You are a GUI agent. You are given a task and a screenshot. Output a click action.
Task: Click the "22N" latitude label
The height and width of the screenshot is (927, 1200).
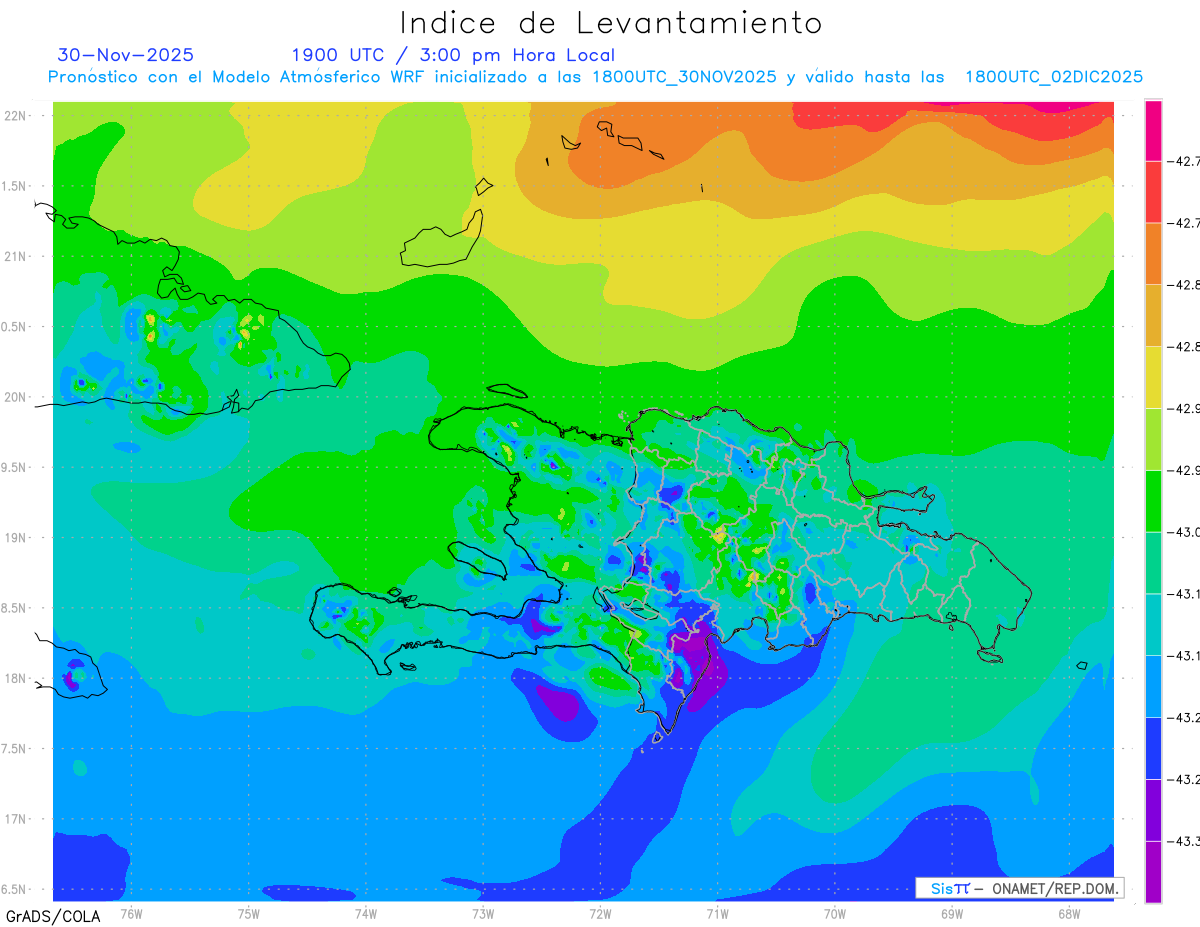pyautogui.click(x=16, y=115)
